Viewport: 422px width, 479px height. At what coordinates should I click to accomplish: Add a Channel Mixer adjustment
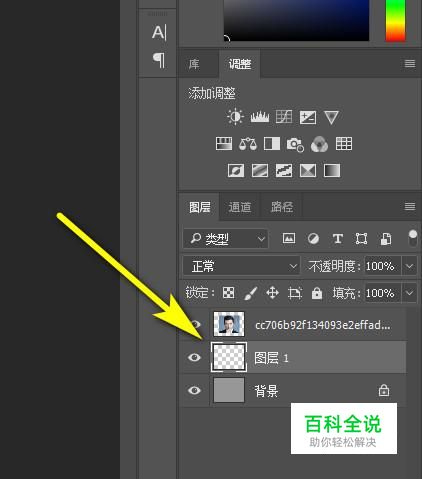[x=319, y=144]
